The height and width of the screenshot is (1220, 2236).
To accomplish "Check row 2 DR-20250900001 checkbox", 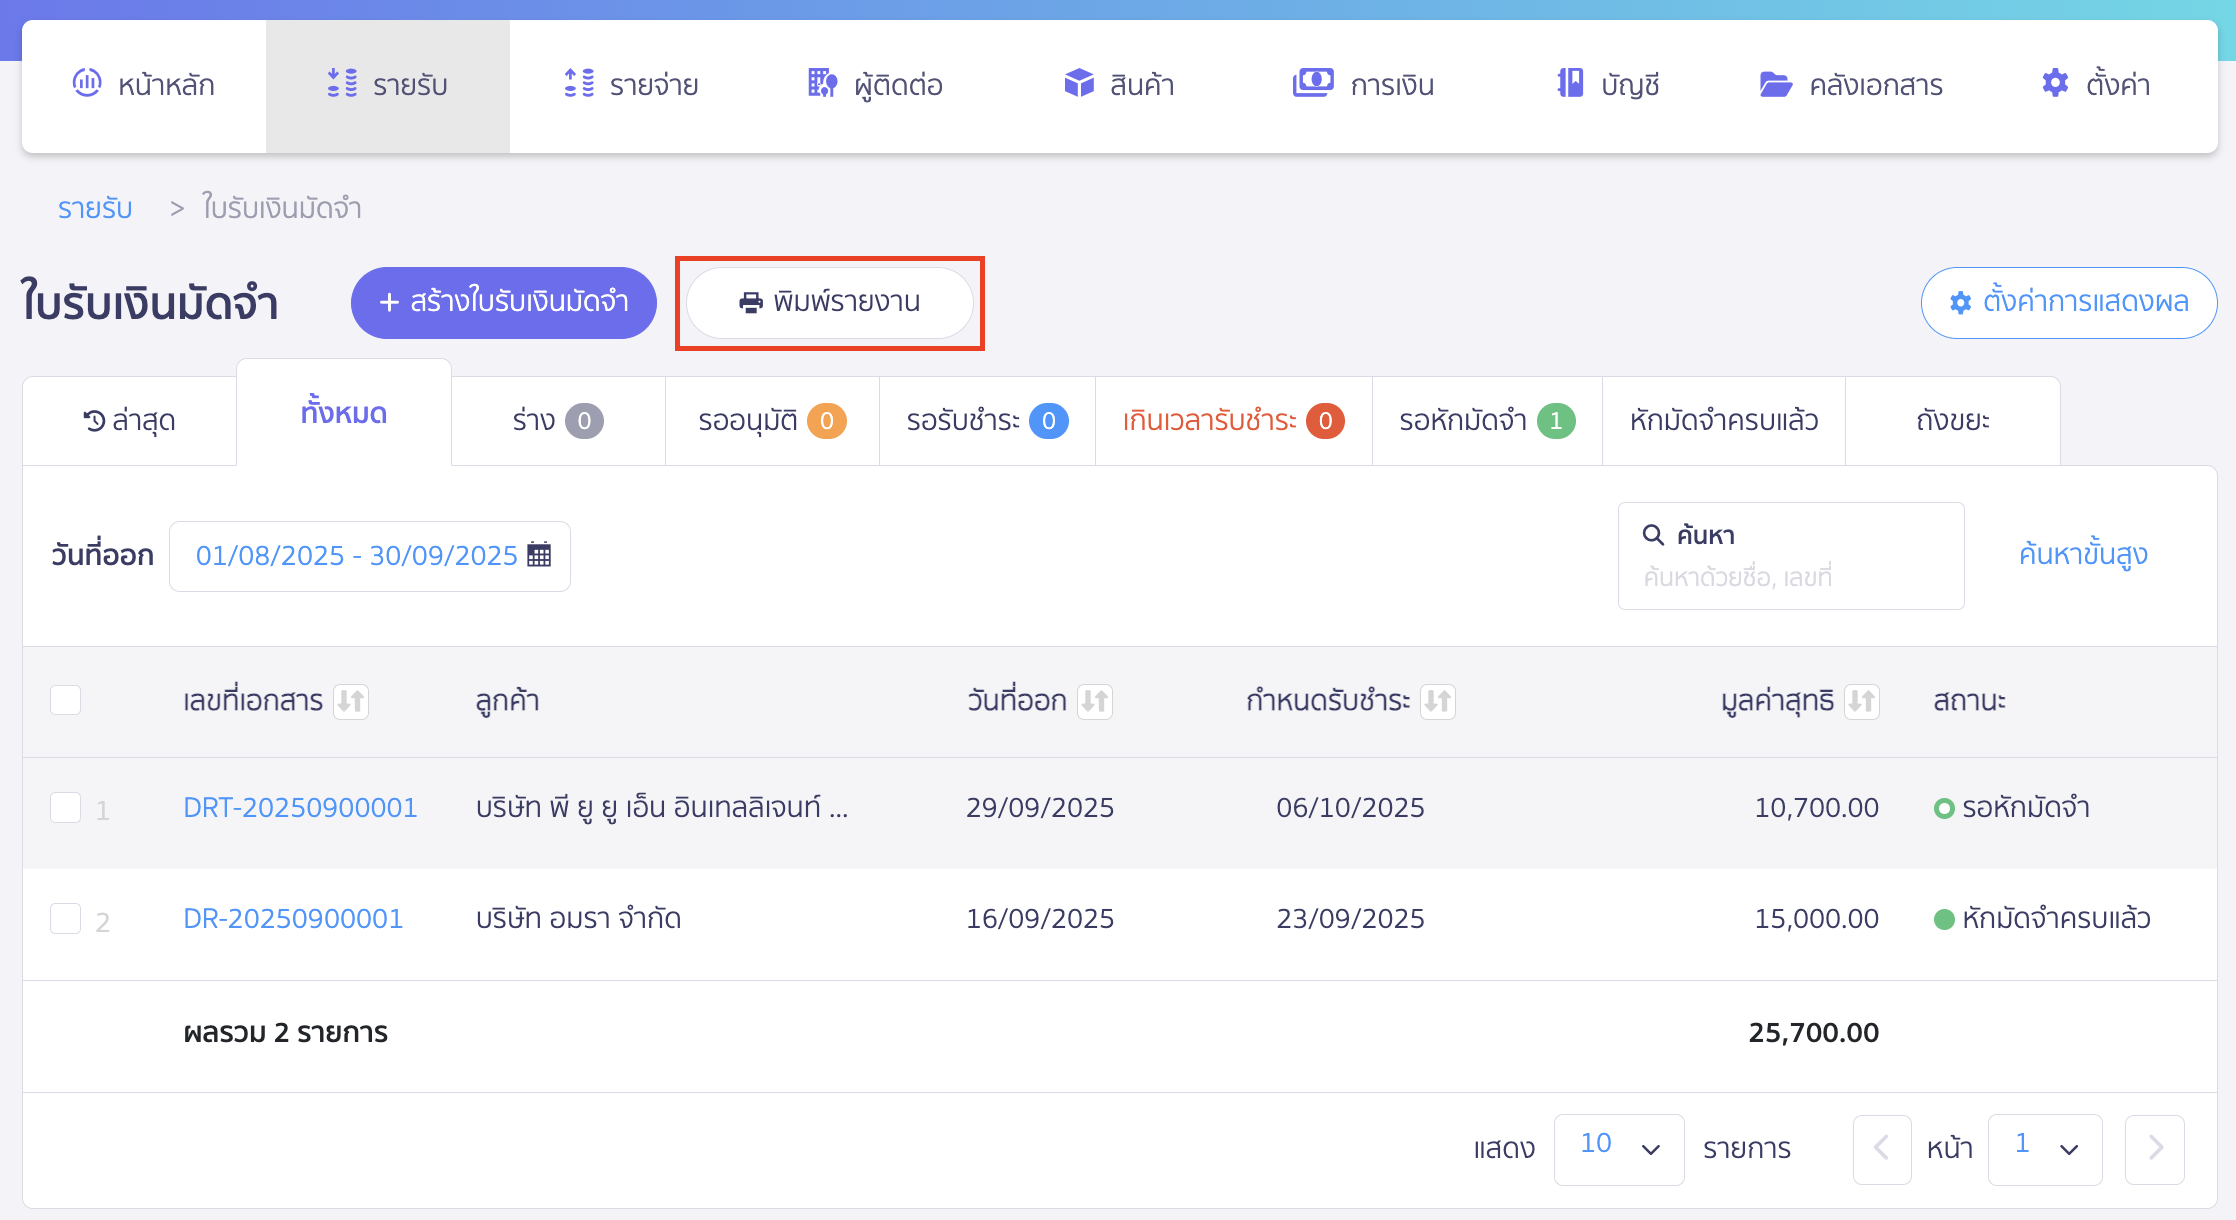I will pos(66,918).
